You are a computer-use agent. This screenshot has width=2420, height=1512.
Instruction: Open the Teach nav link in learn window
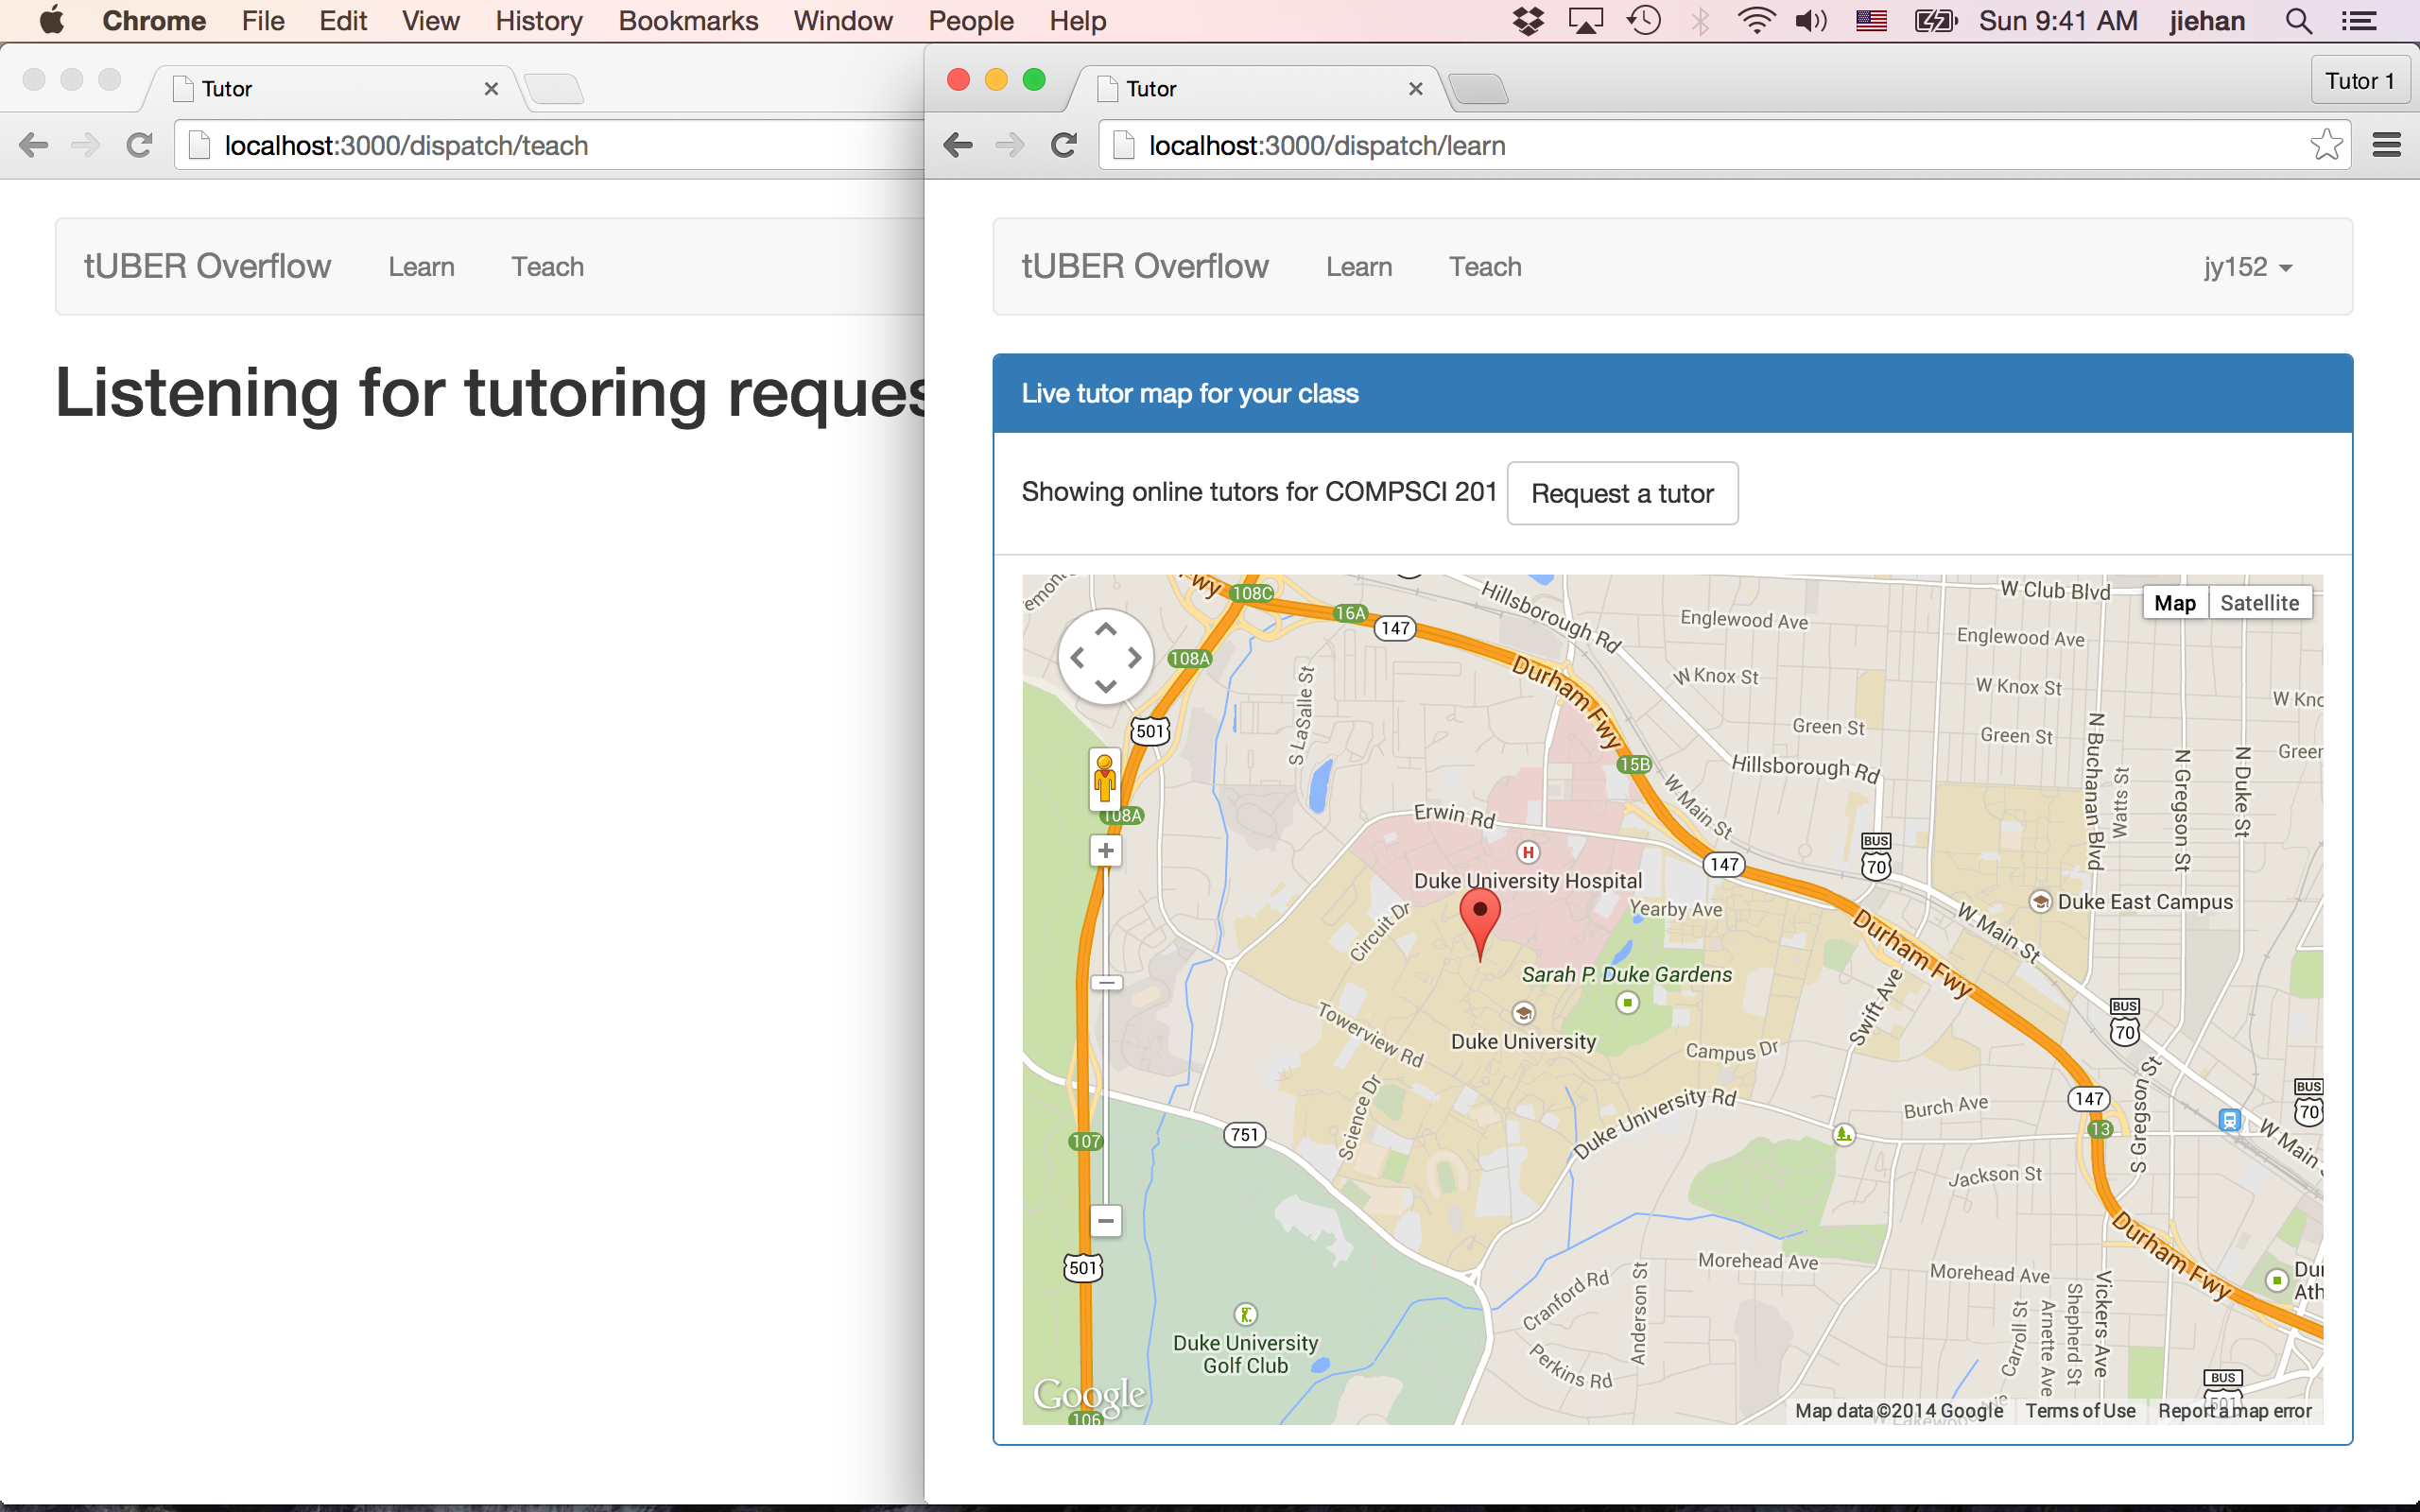1485,267
